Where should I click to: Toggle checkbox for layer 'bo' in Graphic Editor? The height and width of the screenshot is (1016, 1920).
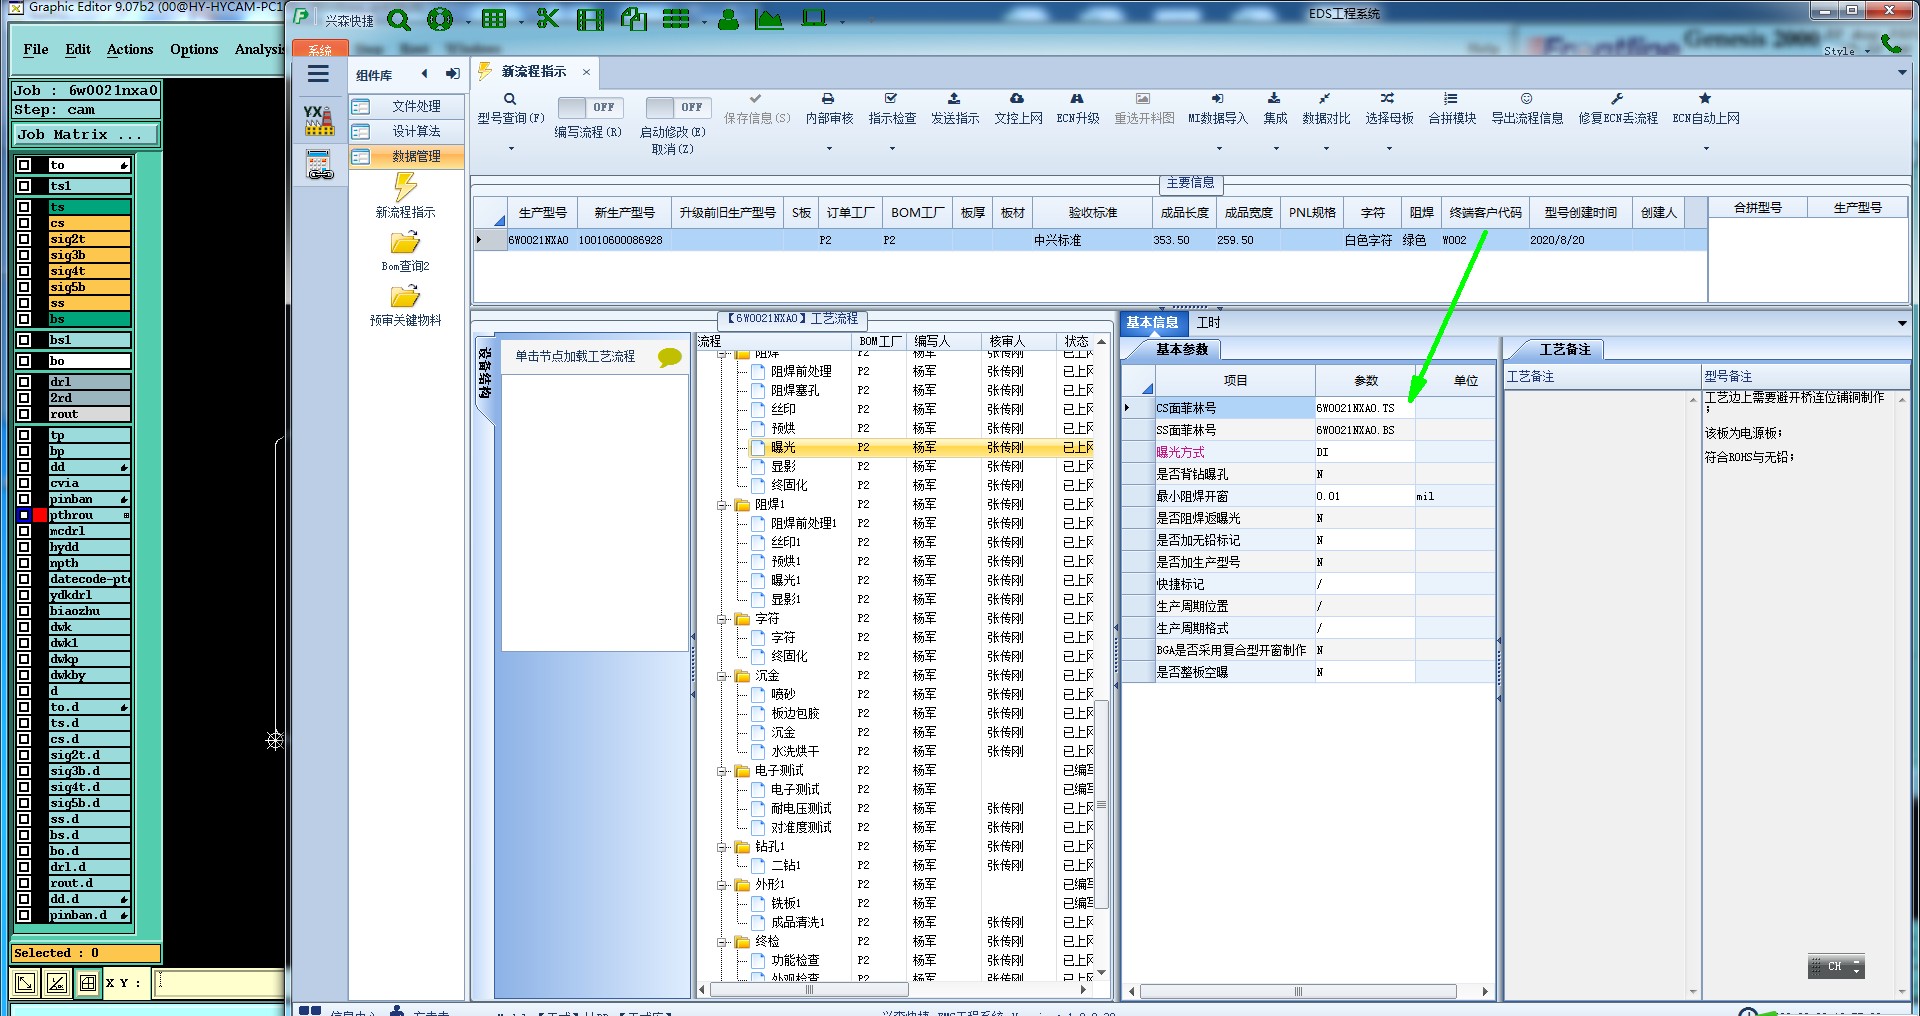[x=24, y=361]
